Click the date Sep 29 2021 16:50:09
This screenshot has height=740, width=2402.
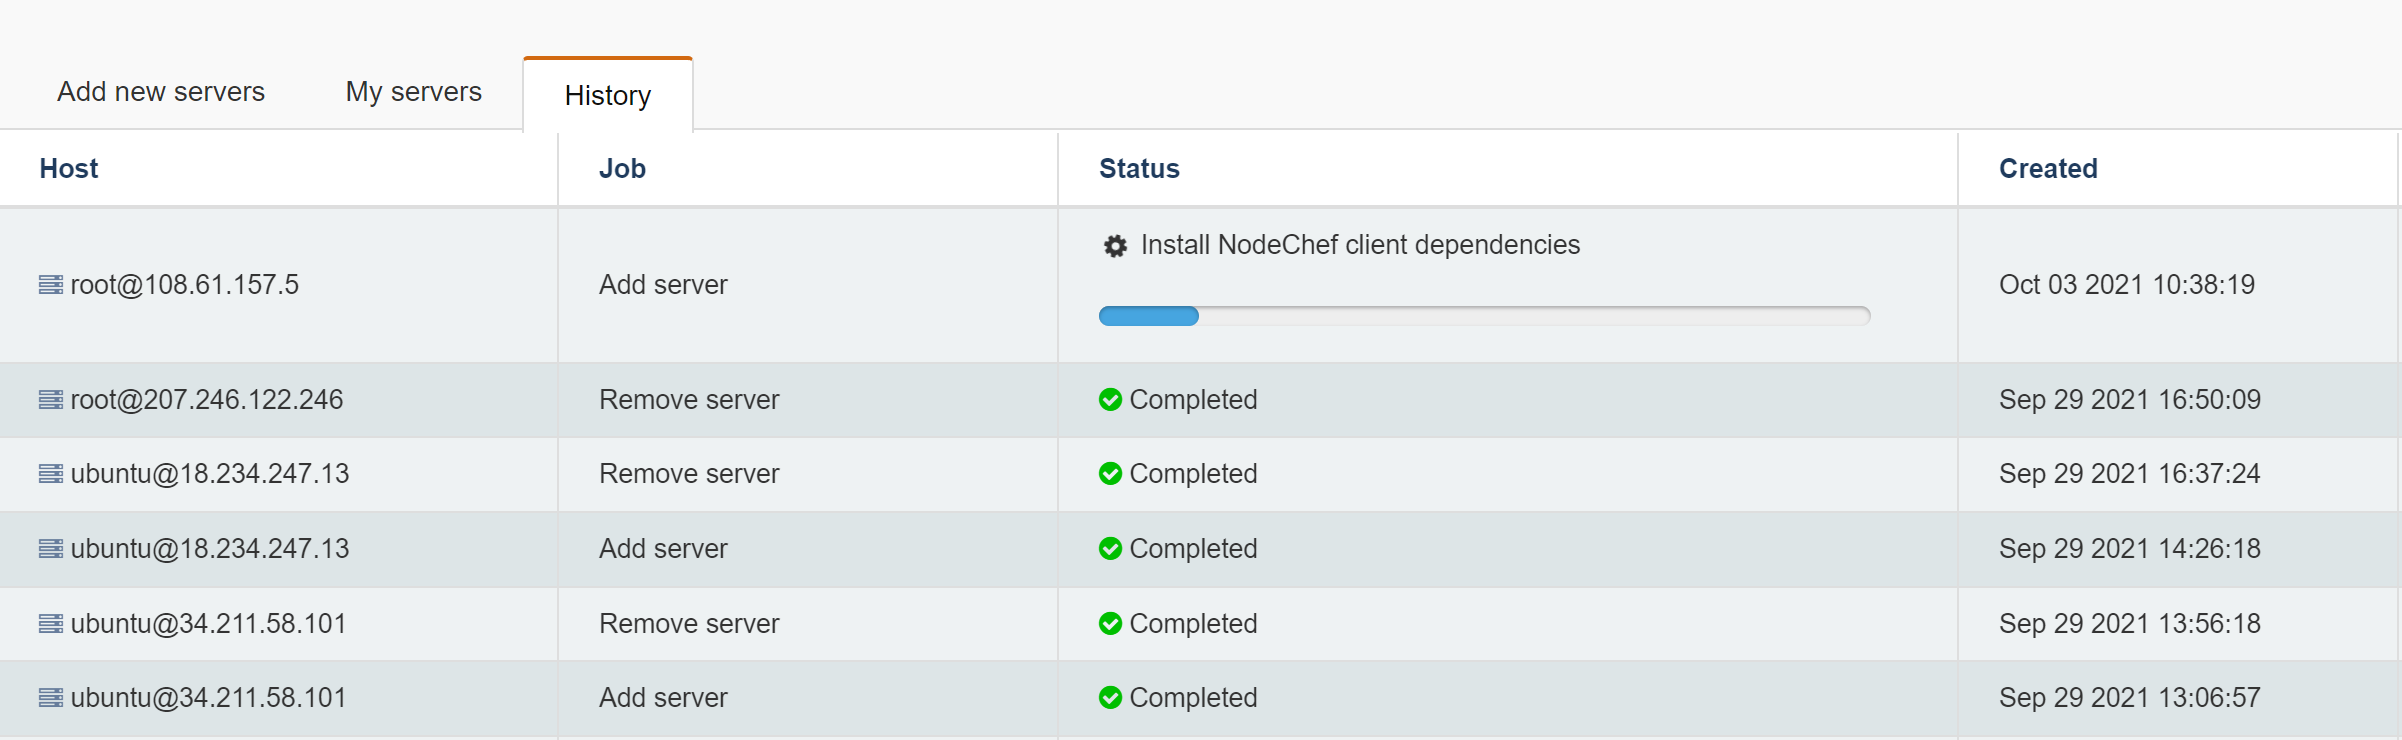tap(2130, 400)
